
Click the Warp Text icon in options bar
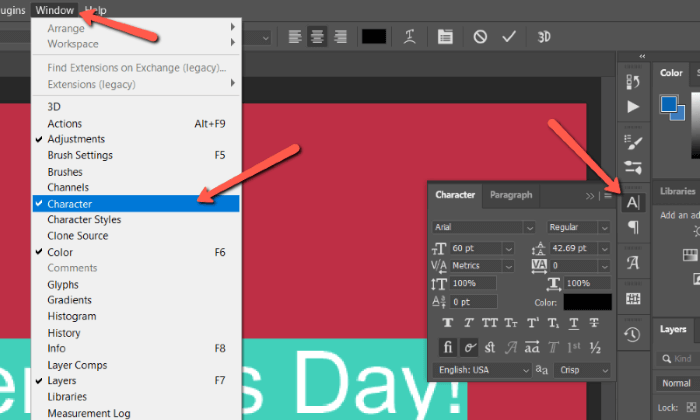pyautogui.click(x=409, y=37)
